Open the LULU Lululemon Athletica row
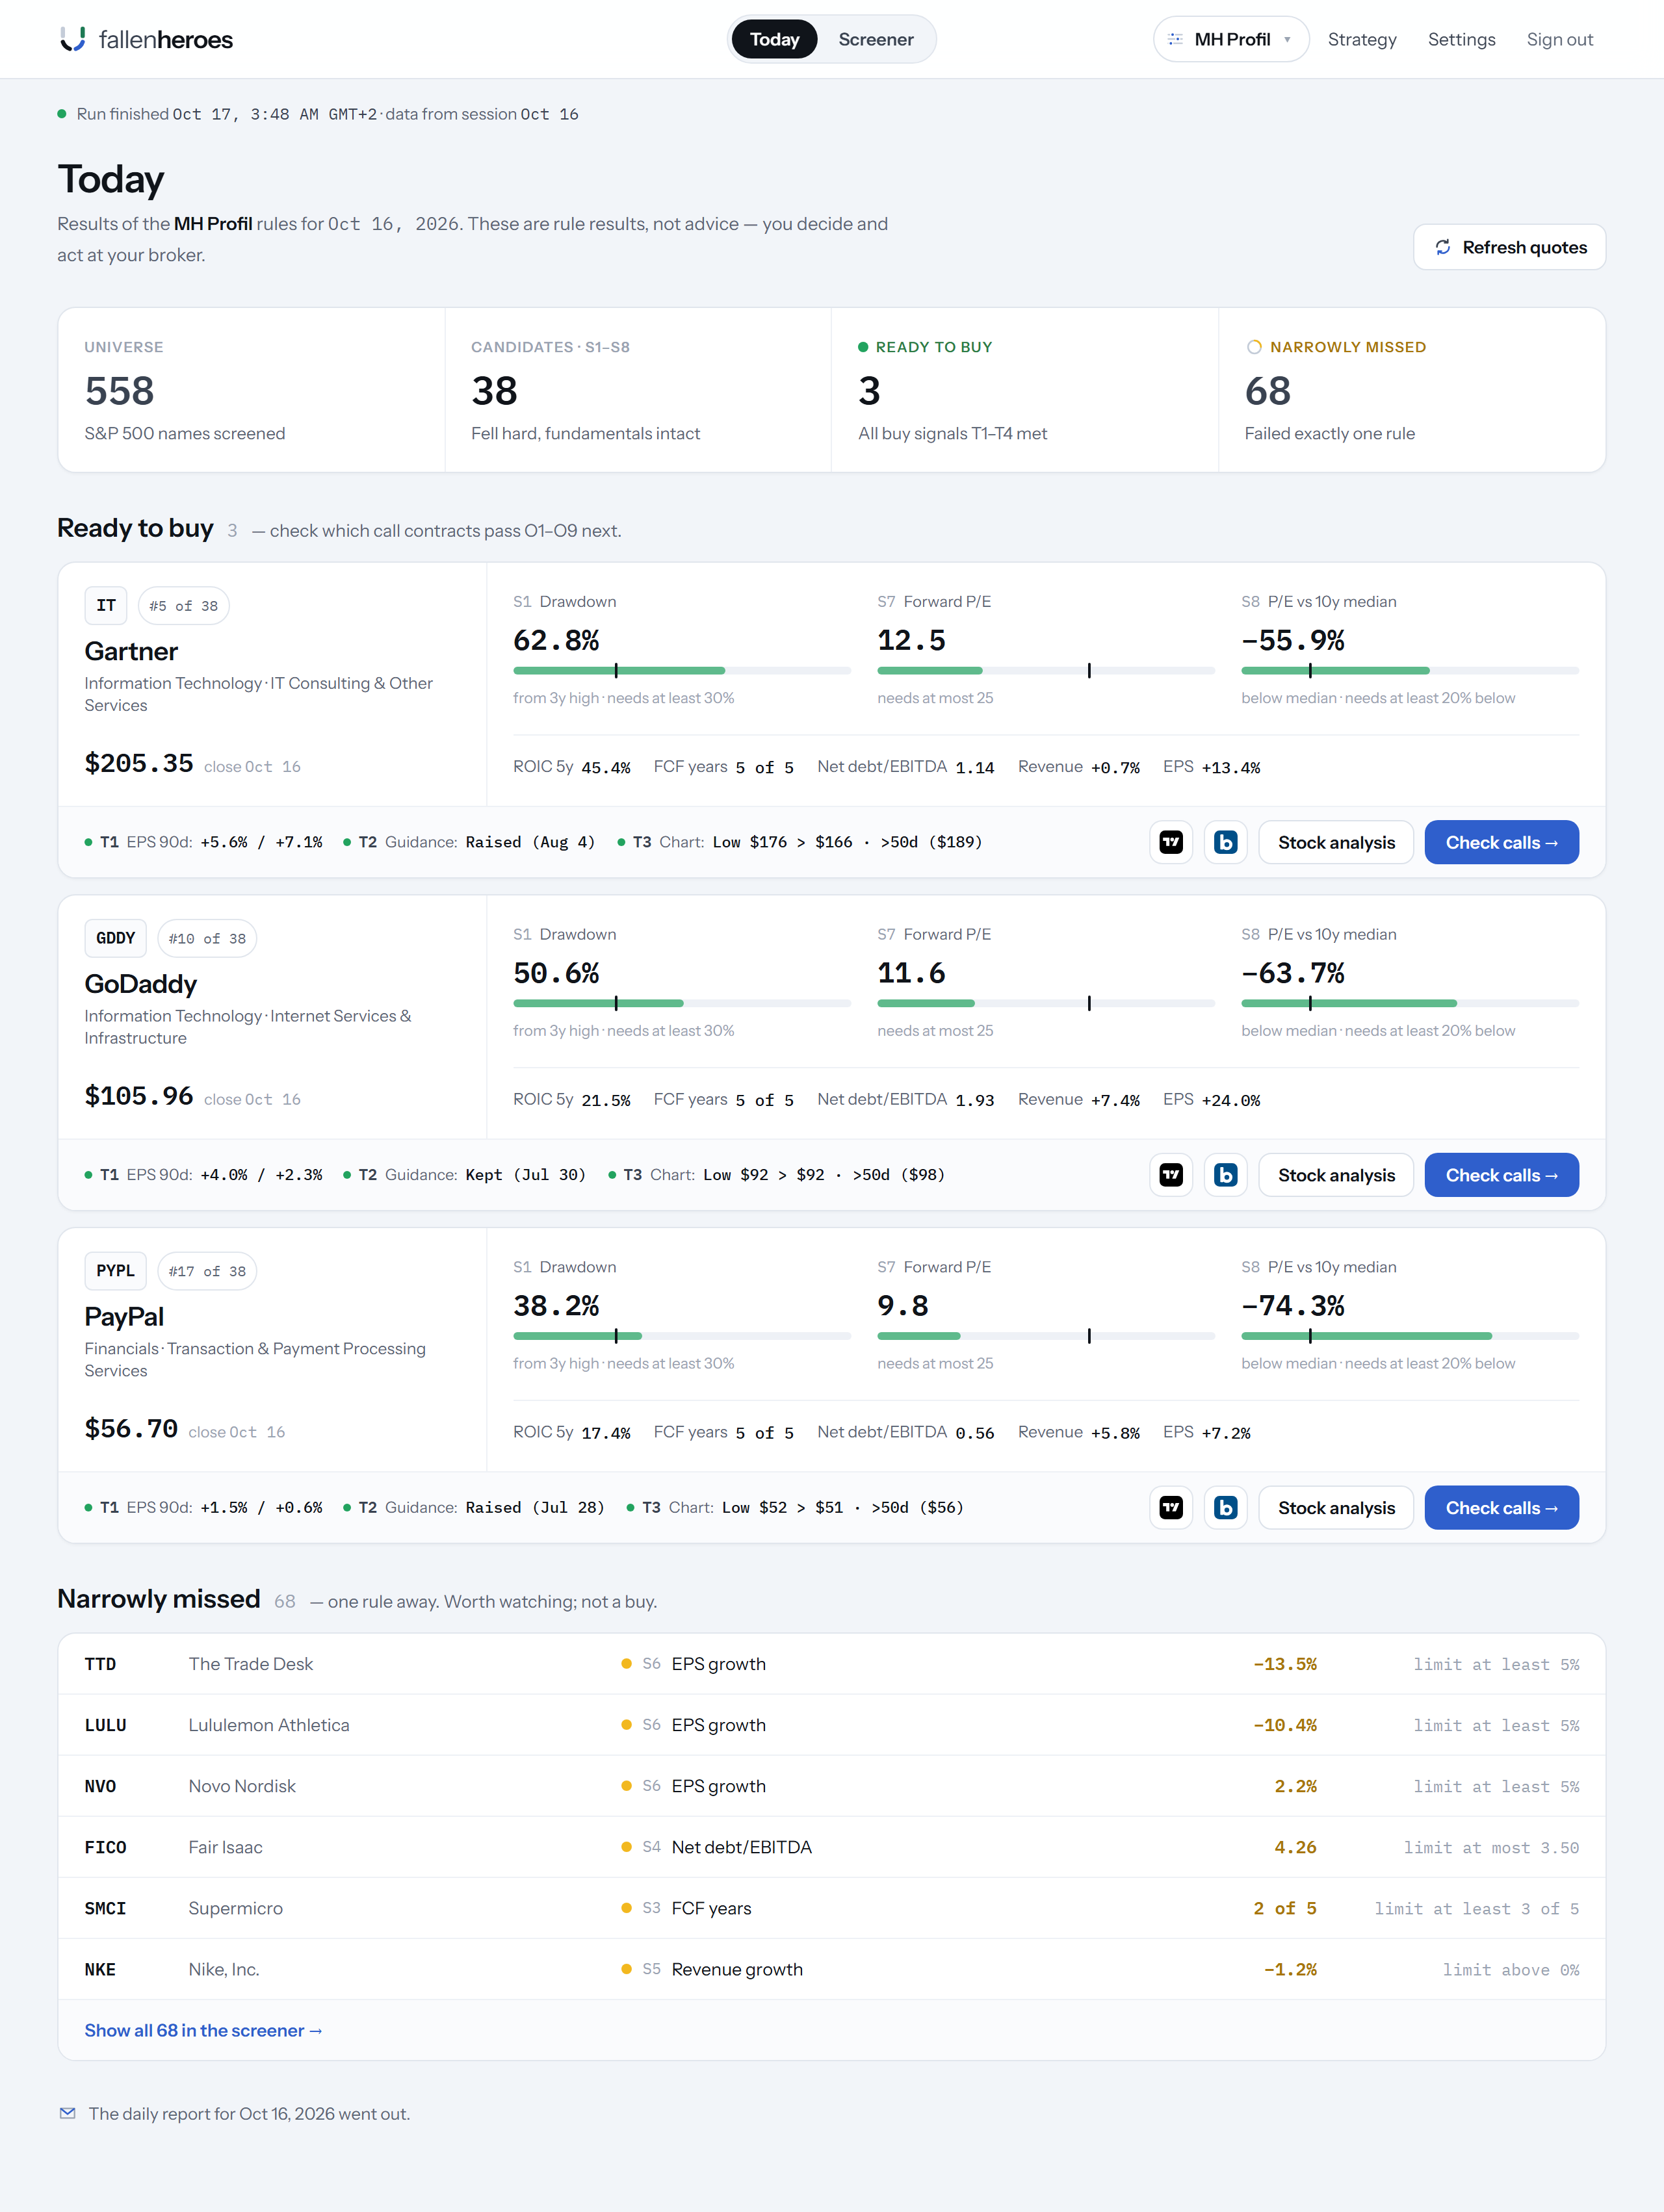This screenshot has height=2212, width=1664. click(x=831, y=1725)
